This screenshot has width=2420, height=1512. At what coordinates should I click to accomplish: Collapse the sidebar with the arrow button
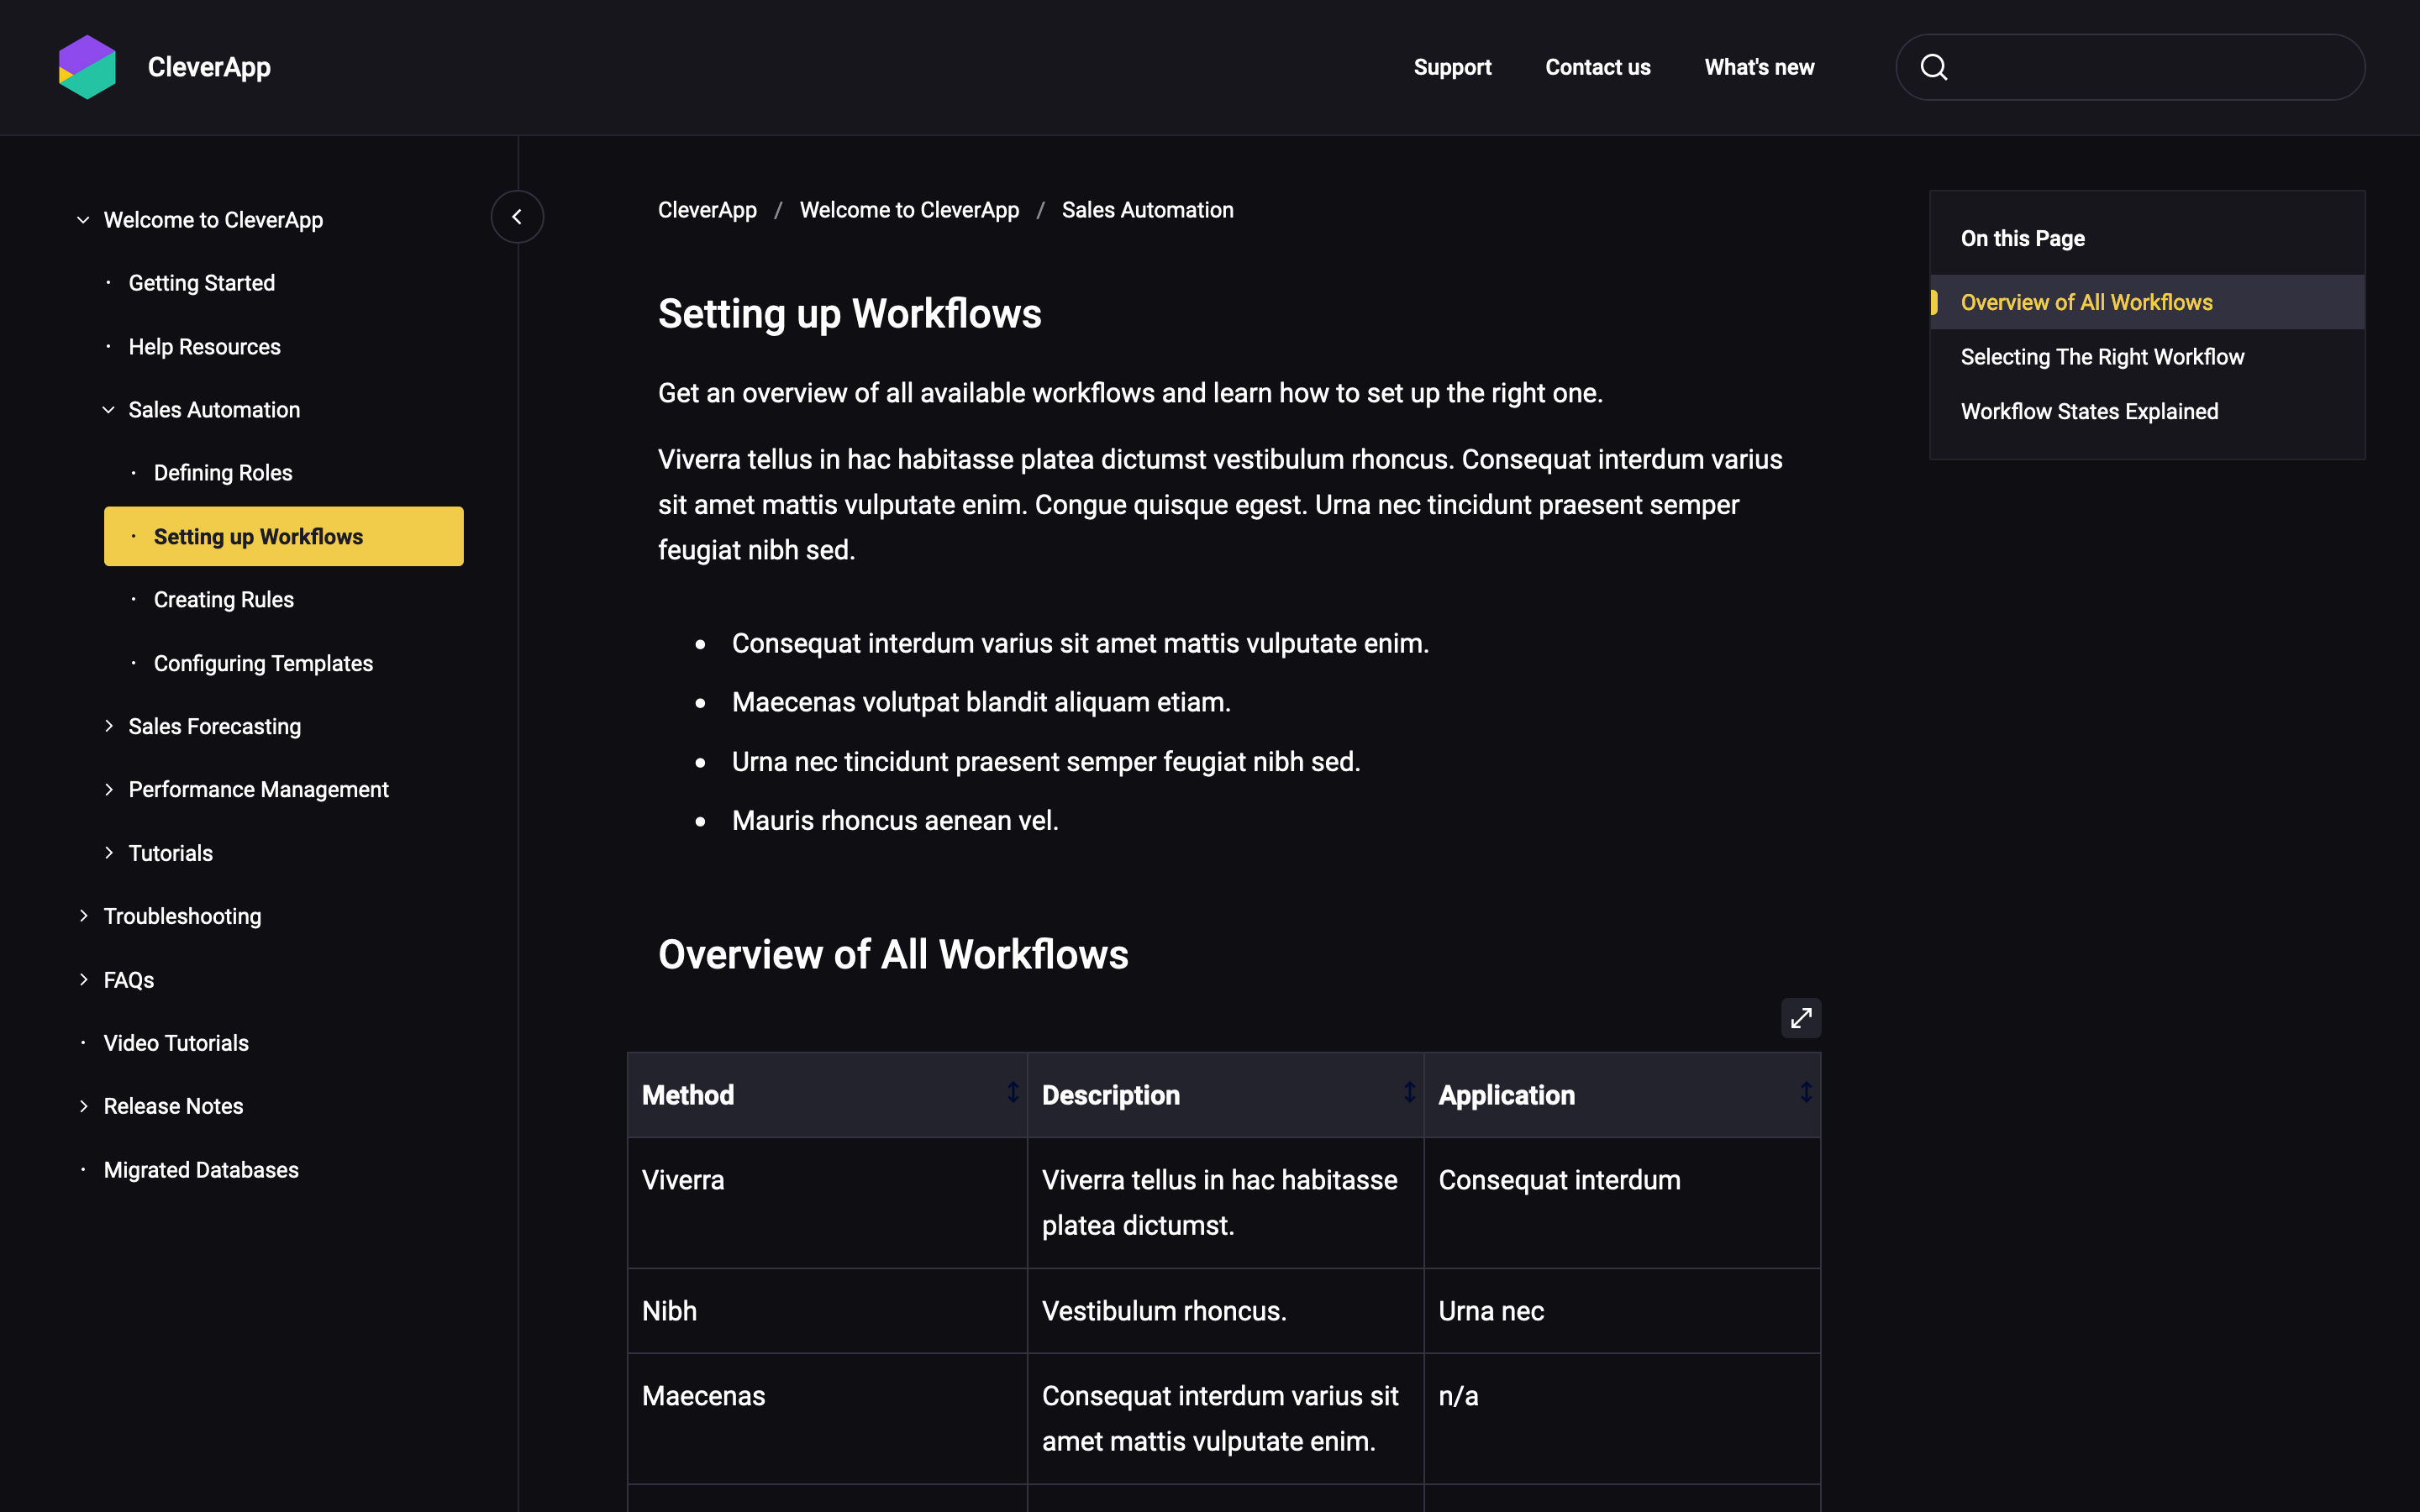pos(517,216)
